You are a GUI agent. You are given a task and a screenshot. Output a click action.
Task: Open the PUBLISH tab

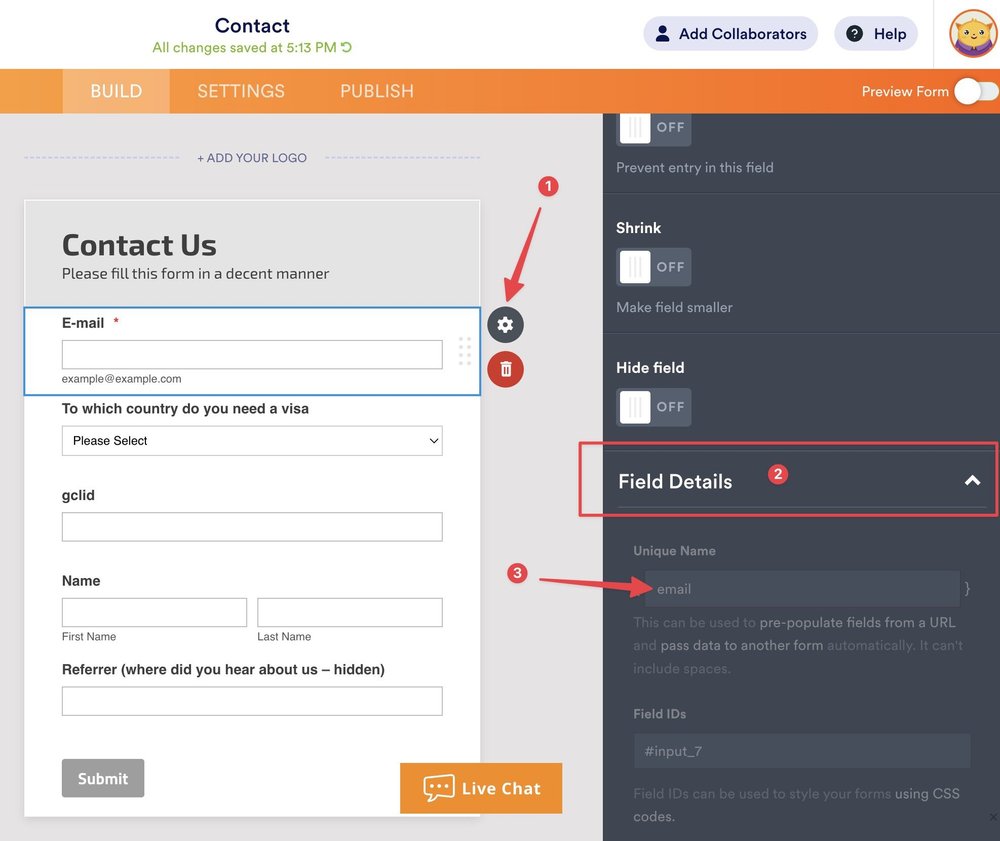(x=376, y=91)
